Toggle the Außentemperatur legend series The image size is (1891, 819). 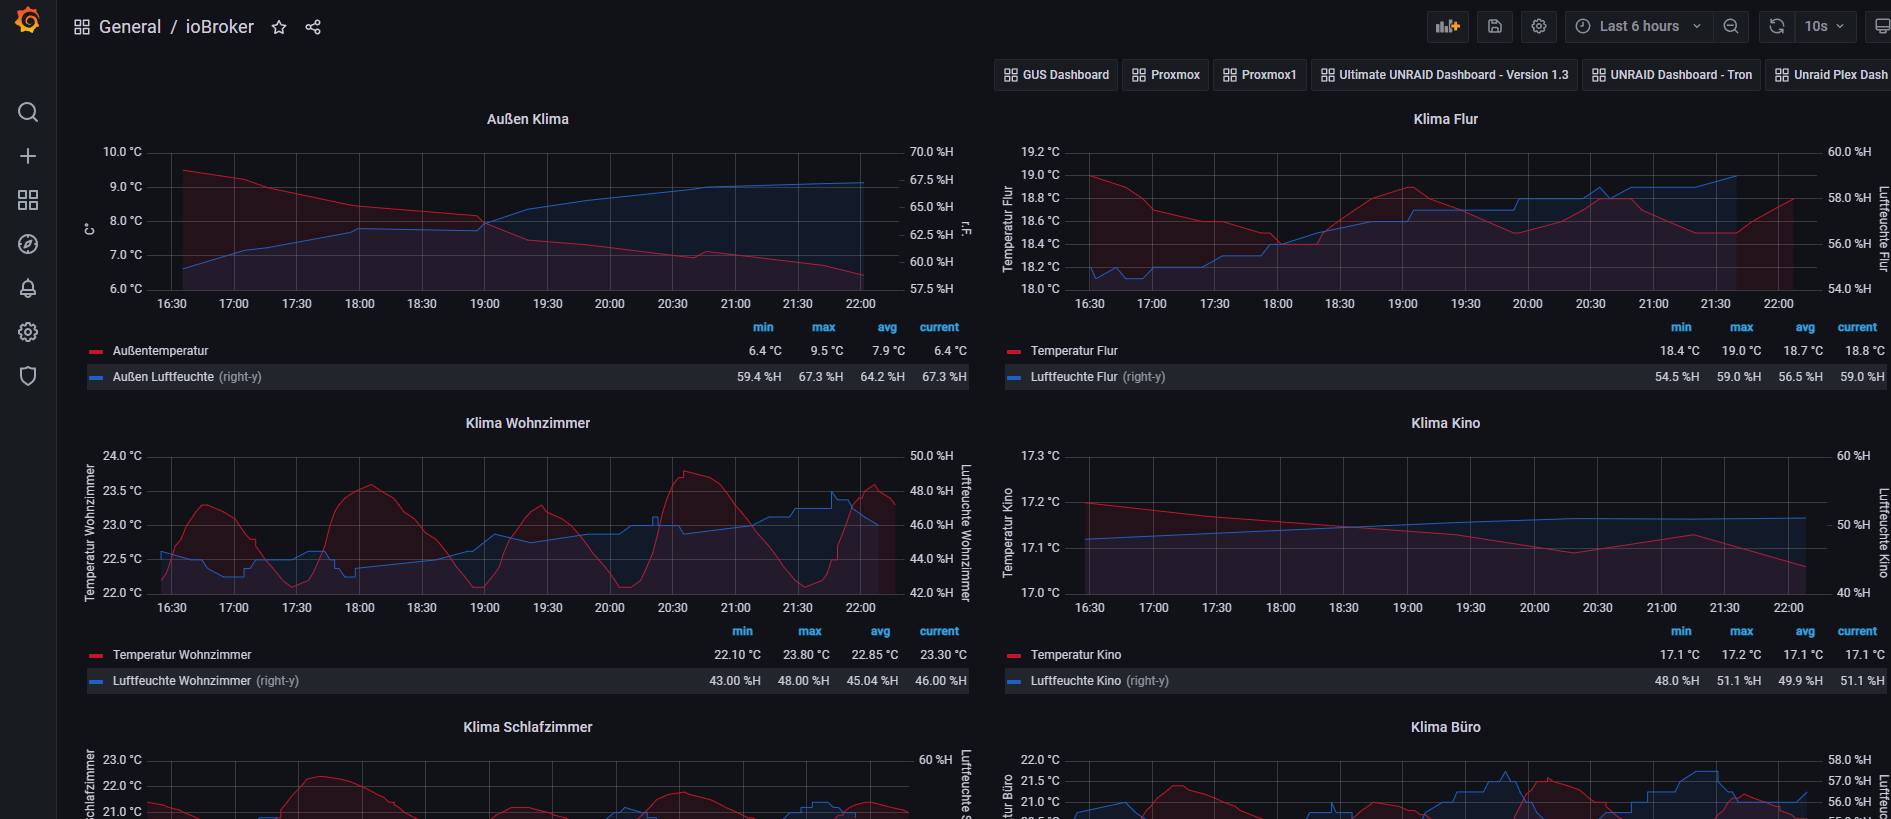pos(160,351)
